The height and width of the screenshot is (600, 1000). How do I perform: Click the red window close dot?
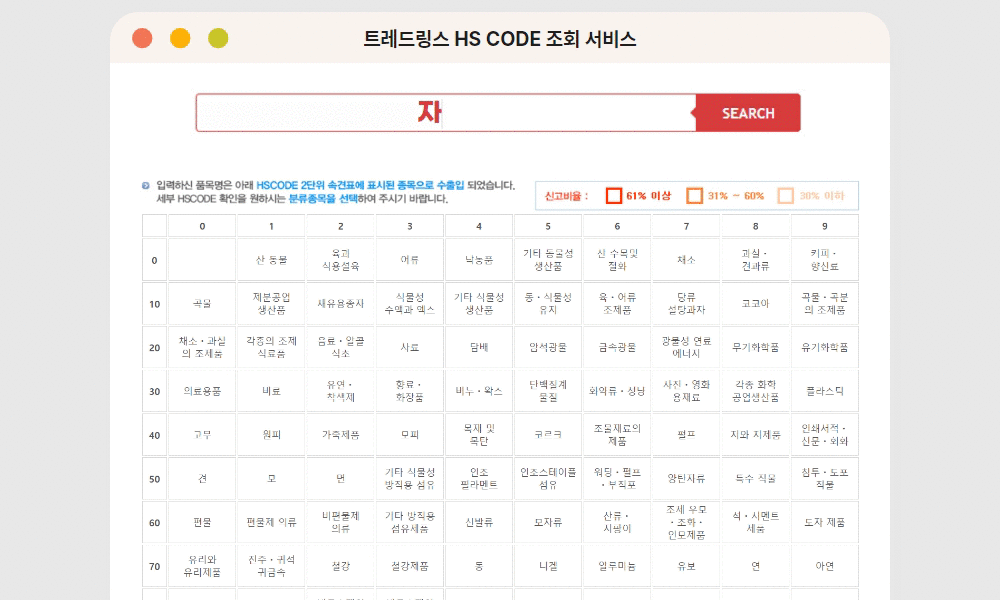(x=142, y=38)
